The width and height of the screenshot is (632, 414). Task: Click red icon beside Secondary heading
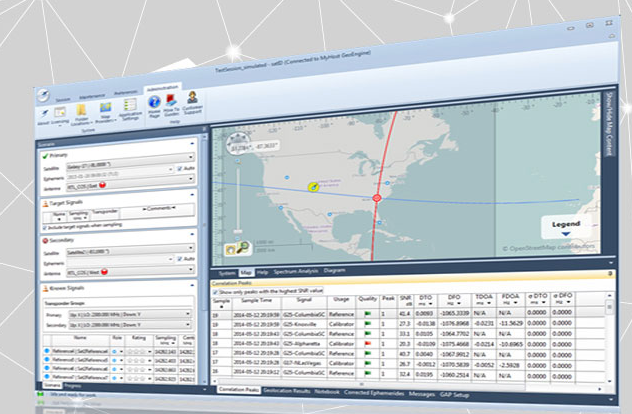click(x=45, y=241)
